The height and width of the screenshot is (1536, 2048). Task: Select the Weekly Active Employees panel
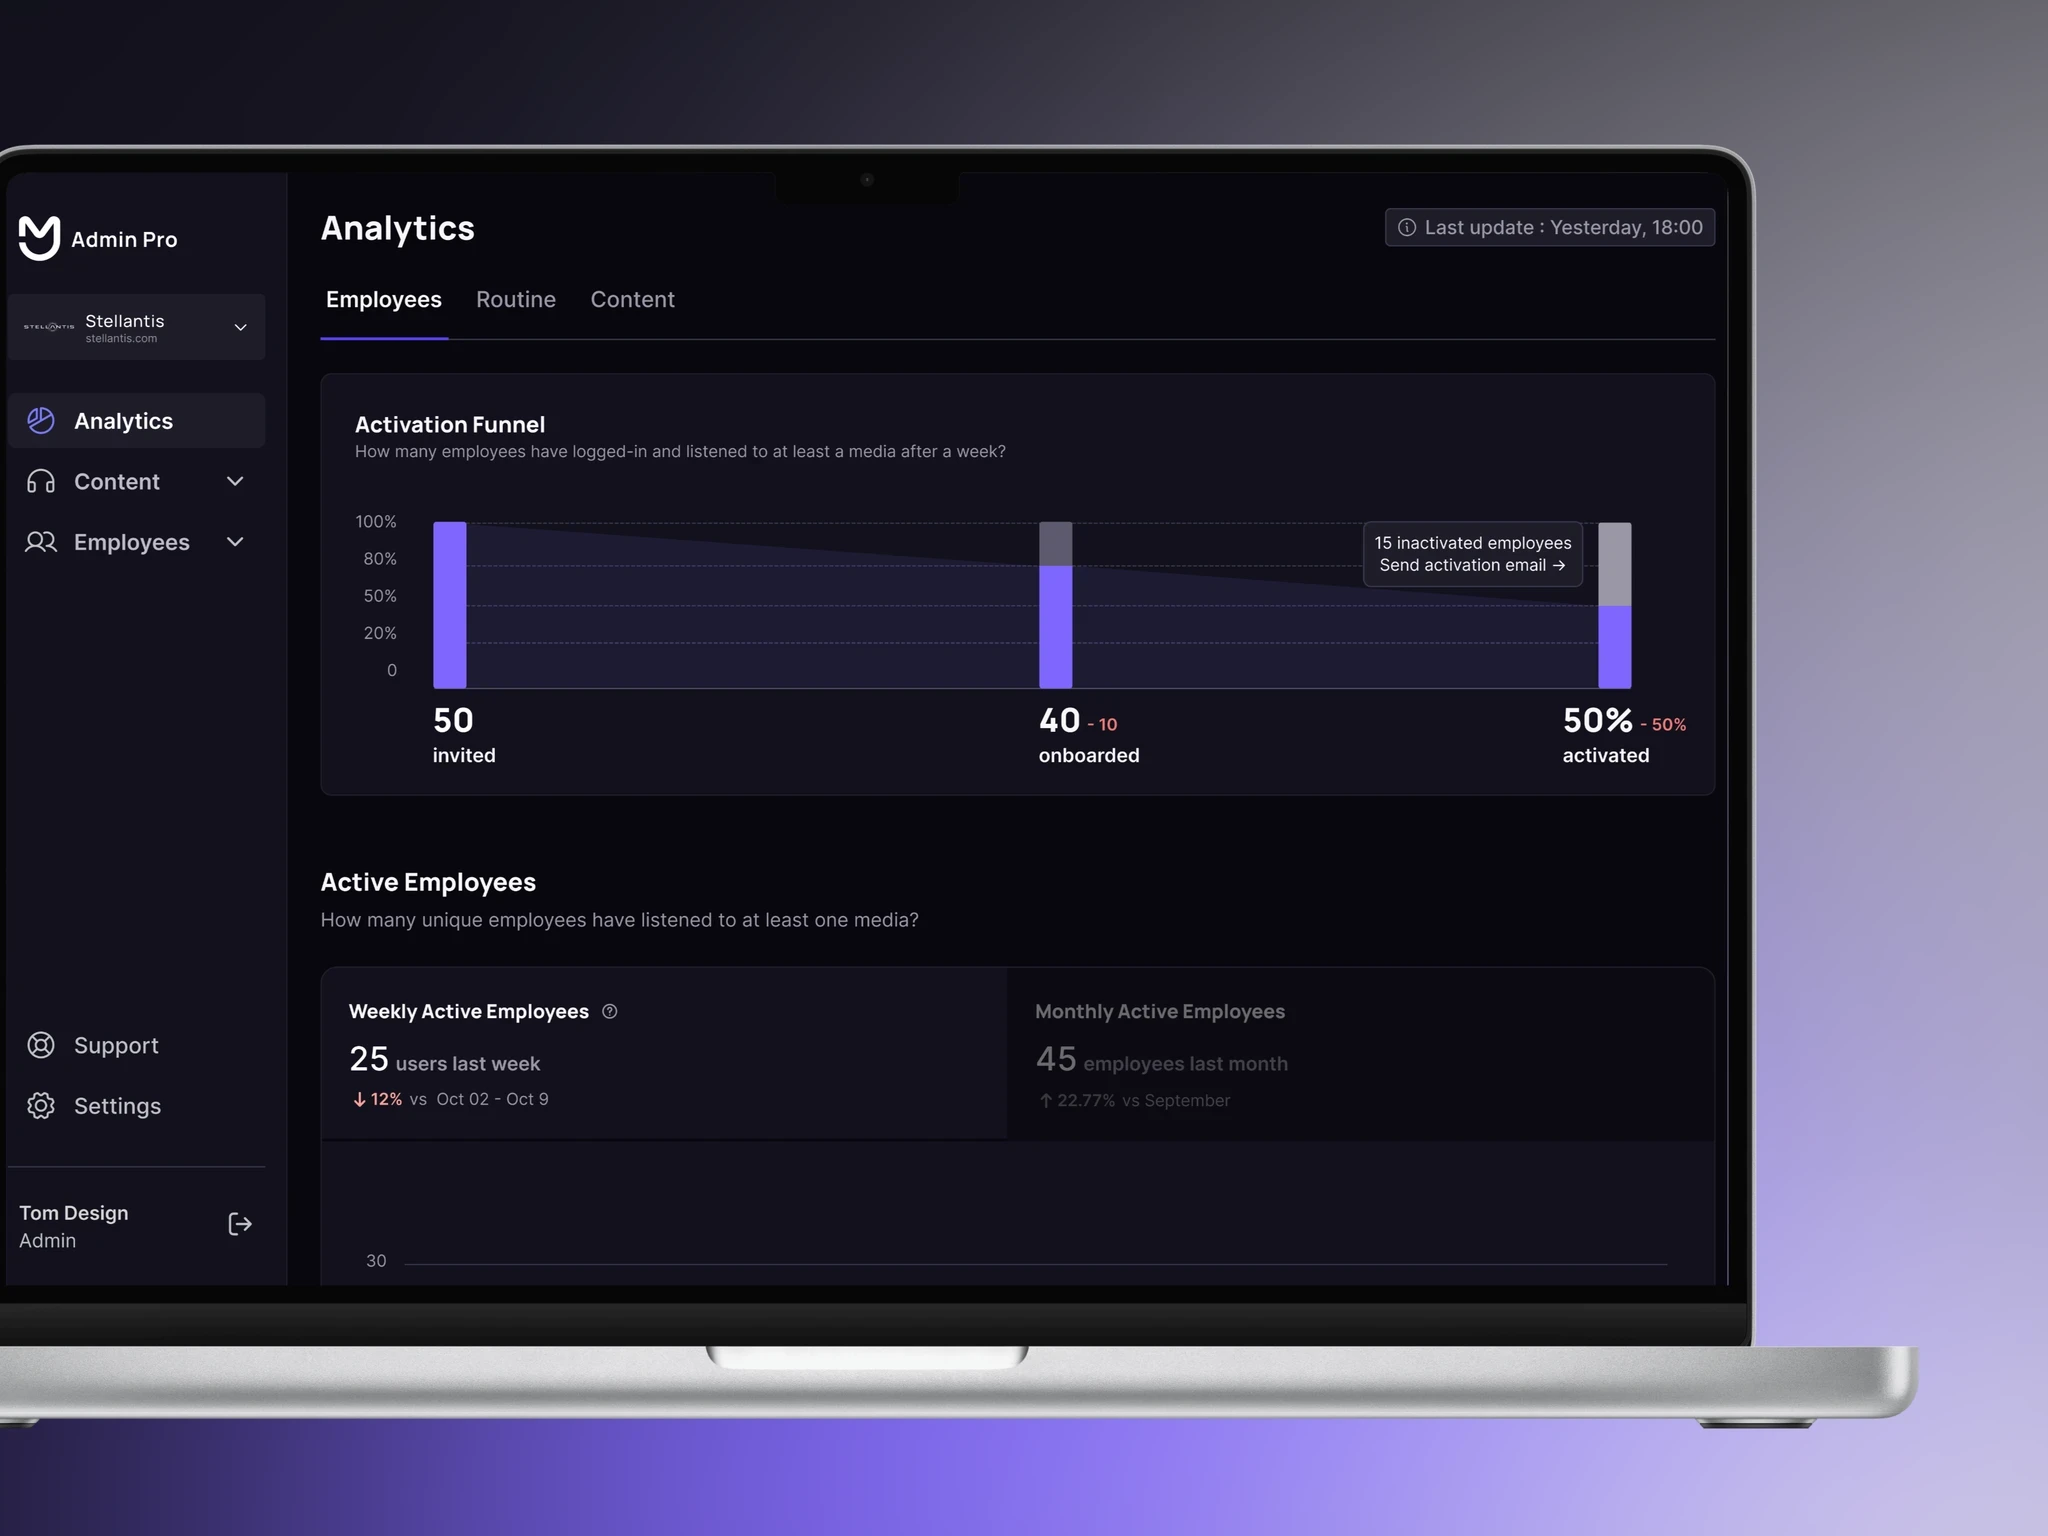(x=664, y=1054)
